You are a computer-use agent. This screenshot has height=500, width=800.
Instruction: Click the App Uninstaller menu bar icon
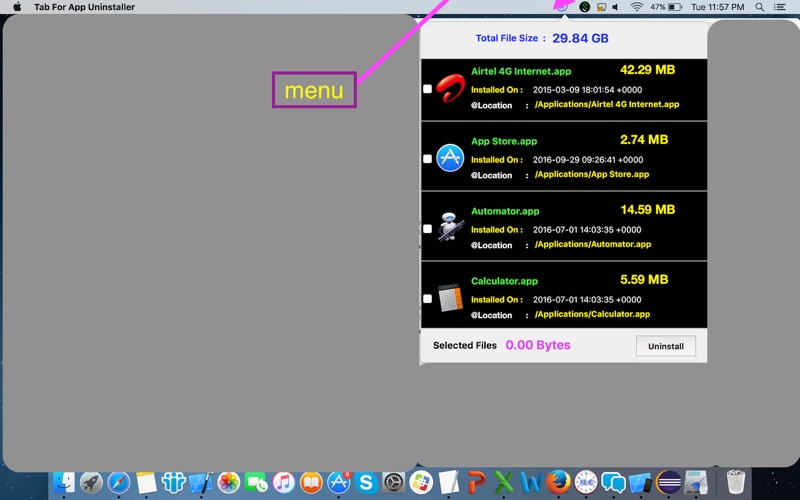click(561, 7)
